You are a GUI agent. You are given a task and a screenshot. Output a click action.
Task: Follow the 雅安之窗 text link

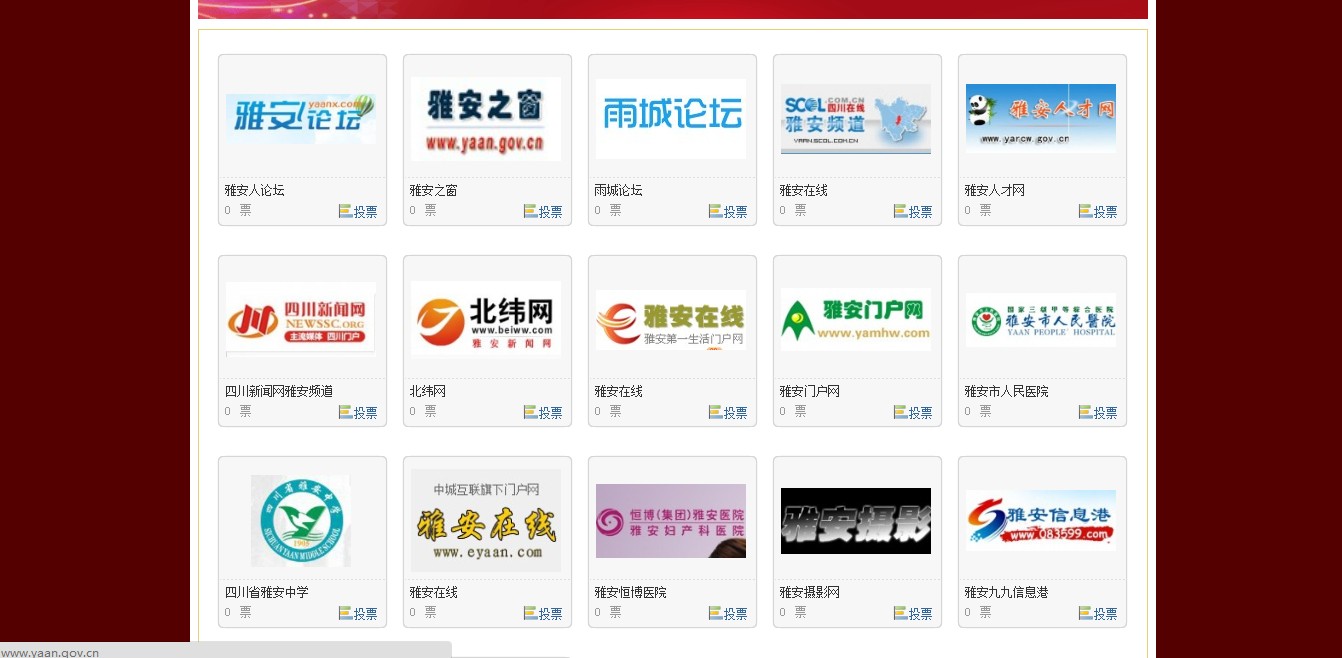[433, 190]
